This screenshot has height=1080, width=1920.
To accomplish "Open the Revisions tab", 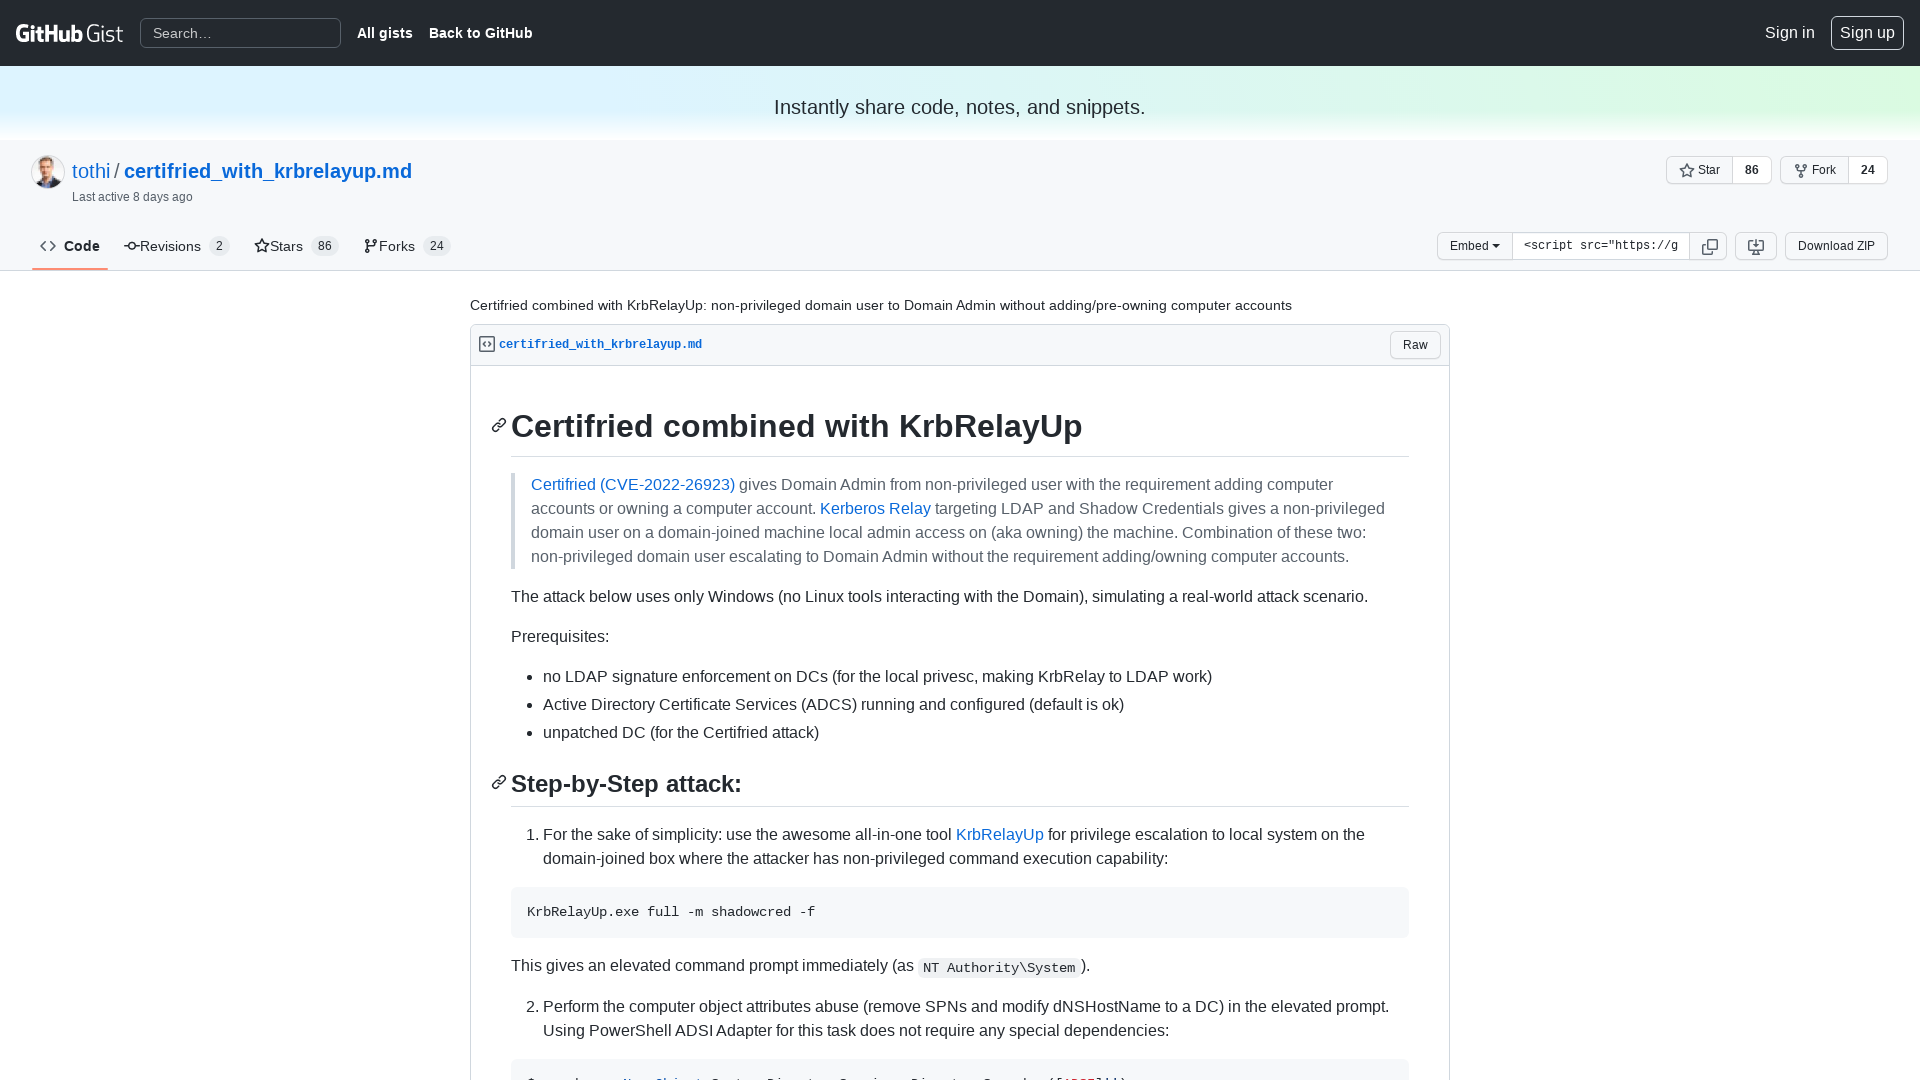I will click(x=176, y=246).
